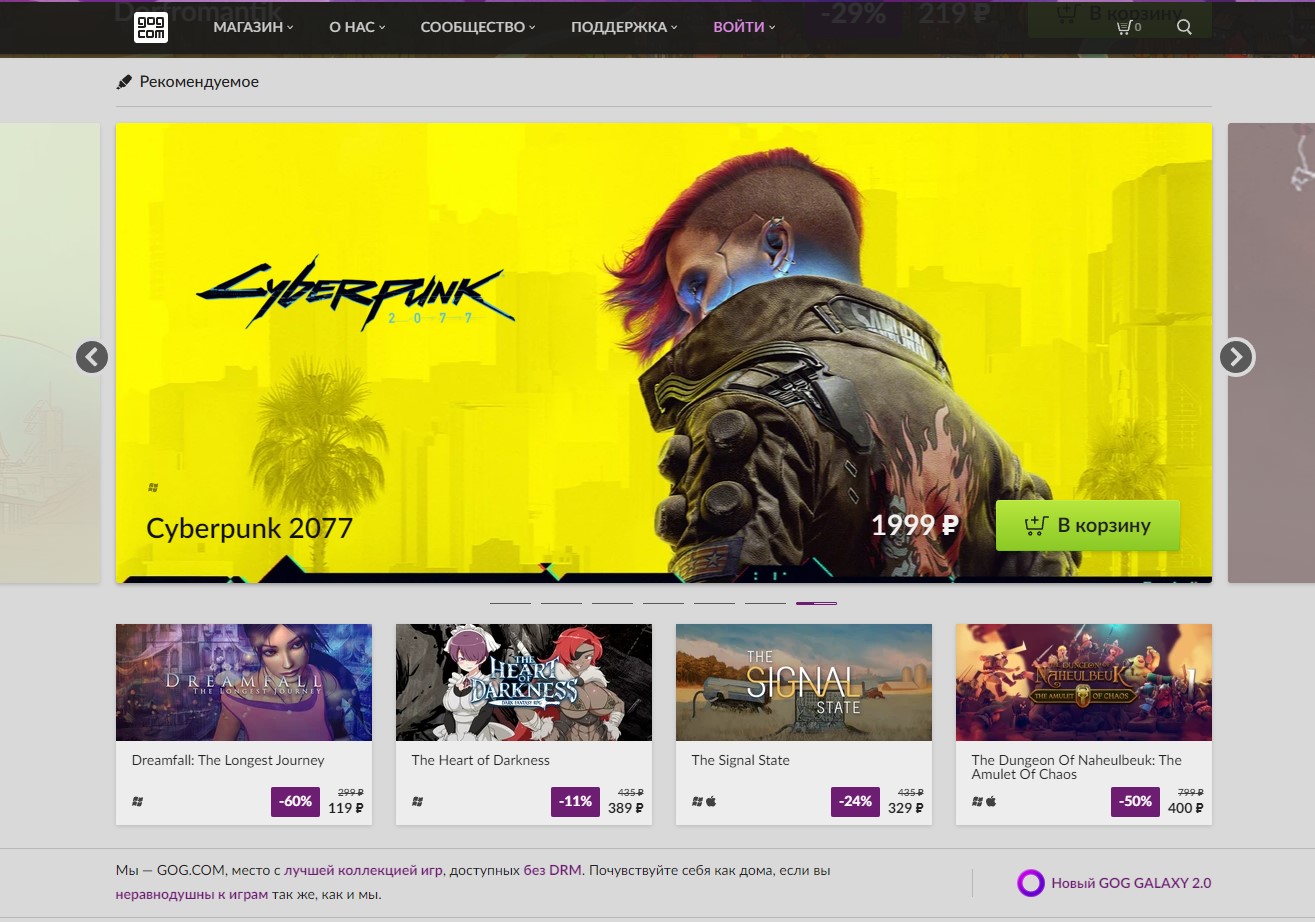Select the first carousel slide indicator
1315x922 pixels.
[510, 603]
